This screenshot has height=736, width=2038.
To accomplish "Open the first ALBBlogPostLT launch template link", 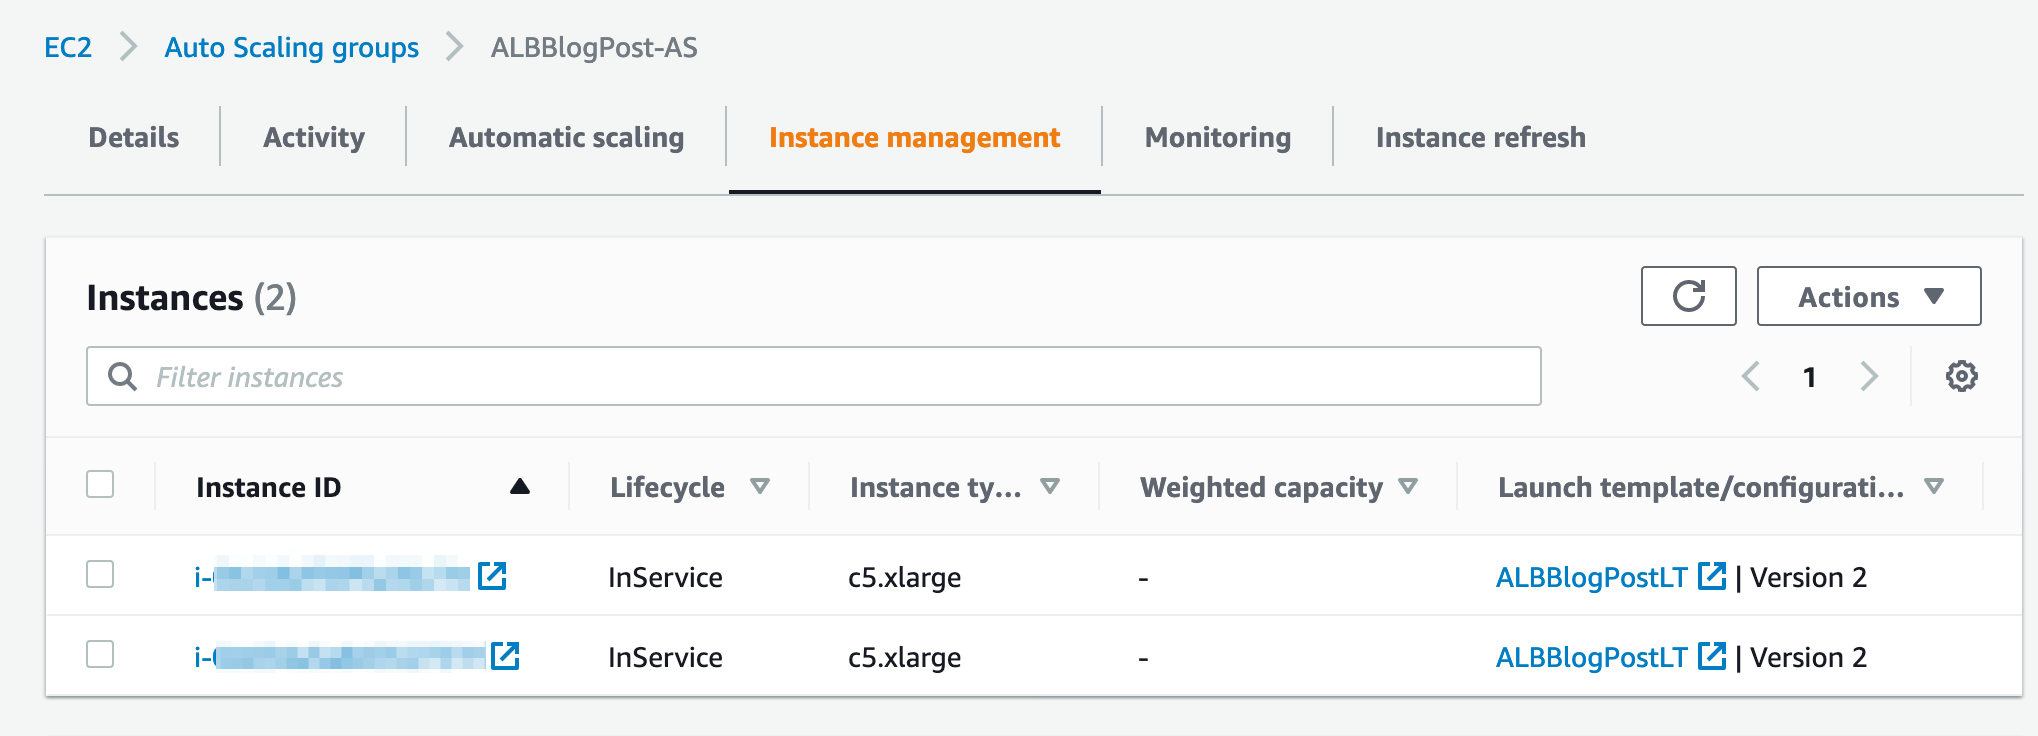I will [1591, 577].
